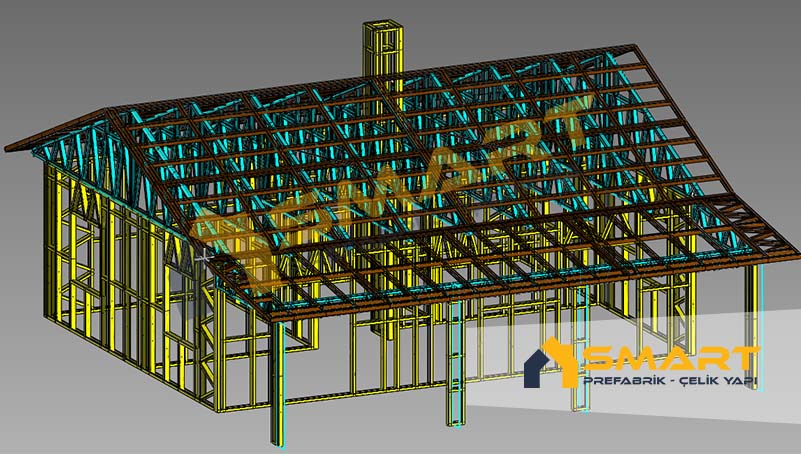The height and width of the screenshot is (454, 801).
Task: Select the chimney frame above the roof
Action: click(x=383, y=49)
